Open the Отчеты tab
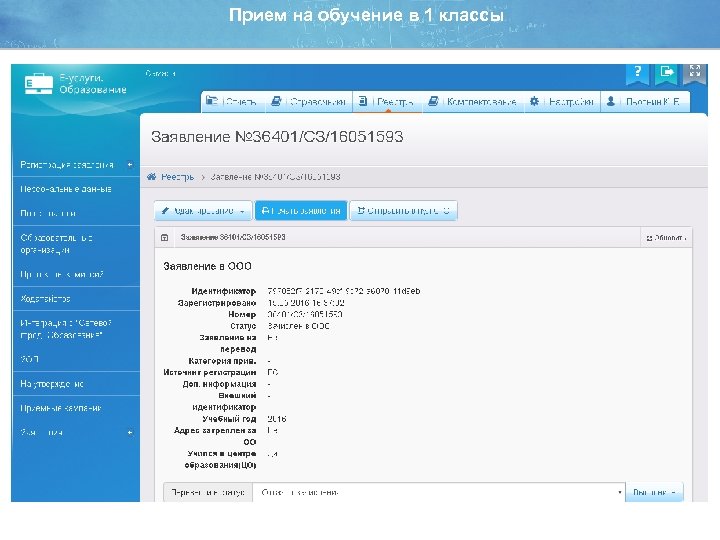 click(231, 101)
